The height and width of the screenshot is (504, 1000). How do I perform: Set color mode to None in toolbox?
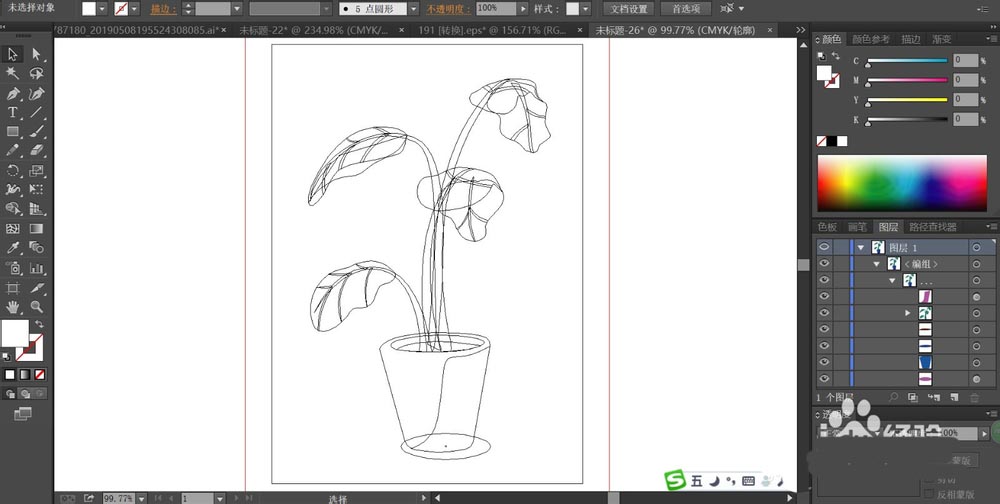coord(40,374)
